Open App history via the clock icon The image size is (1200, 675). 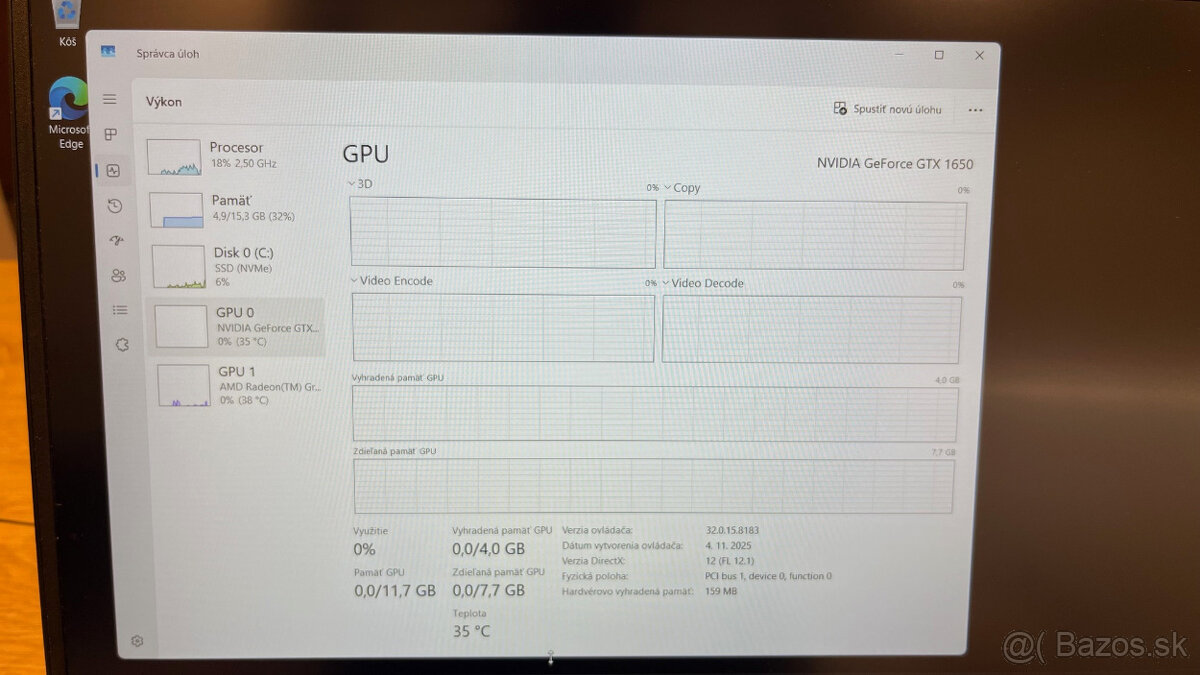pos(113,205)
